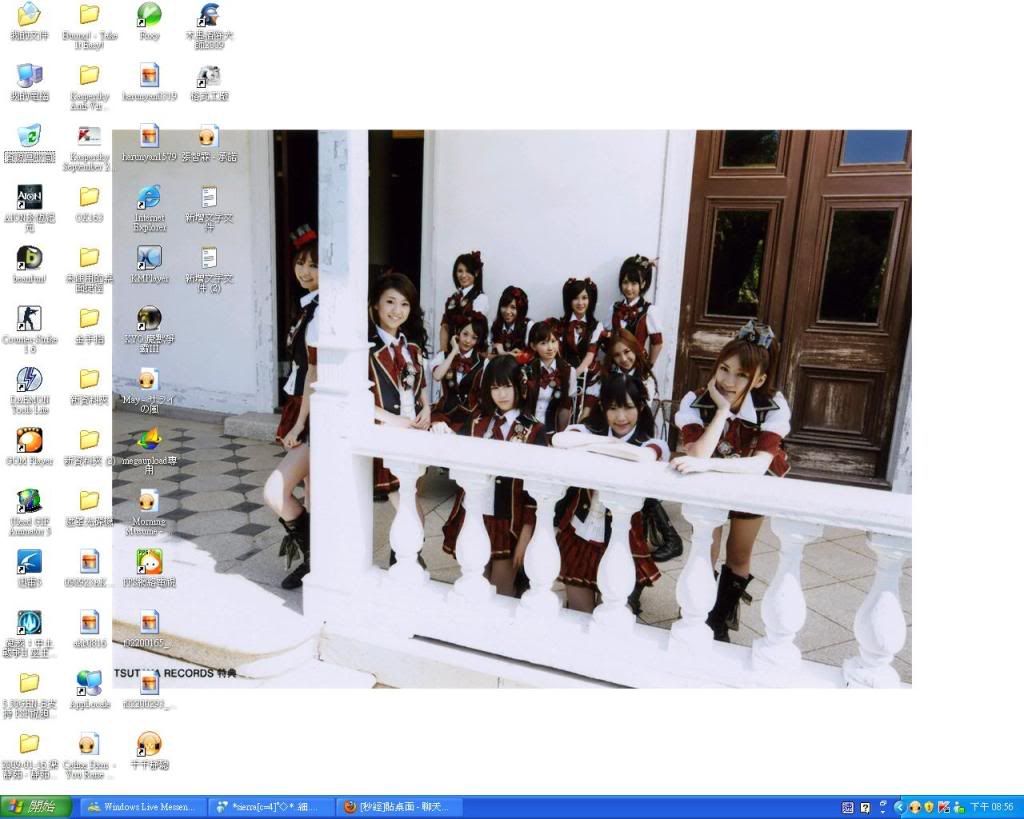Open KMPlayer desktop shortcut

tap(149, 258)
